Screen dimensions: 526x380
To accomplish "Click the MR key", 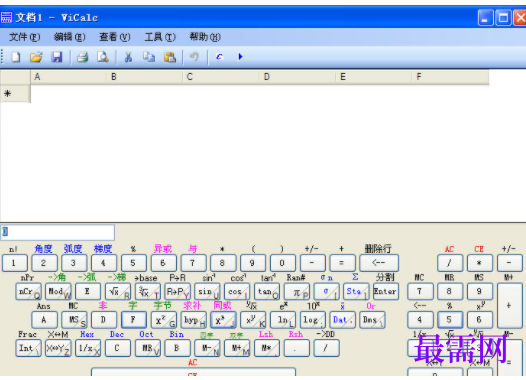I will [x=147, y=348].
